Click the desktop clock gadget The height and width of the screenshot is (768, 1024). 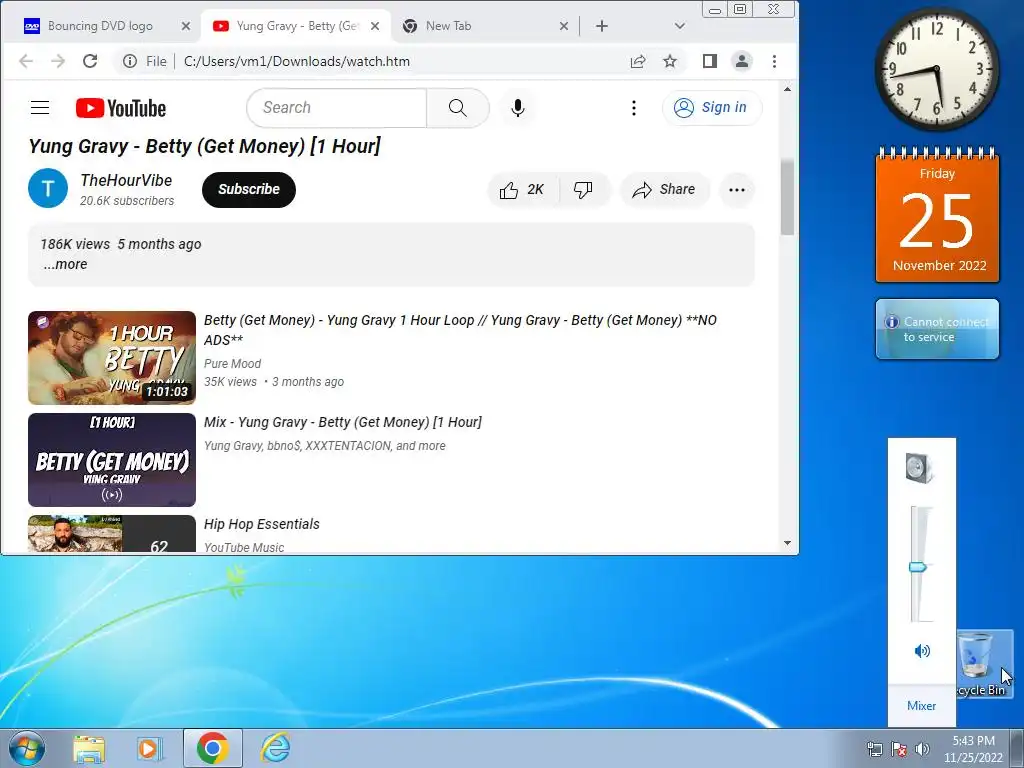(937, 69)
